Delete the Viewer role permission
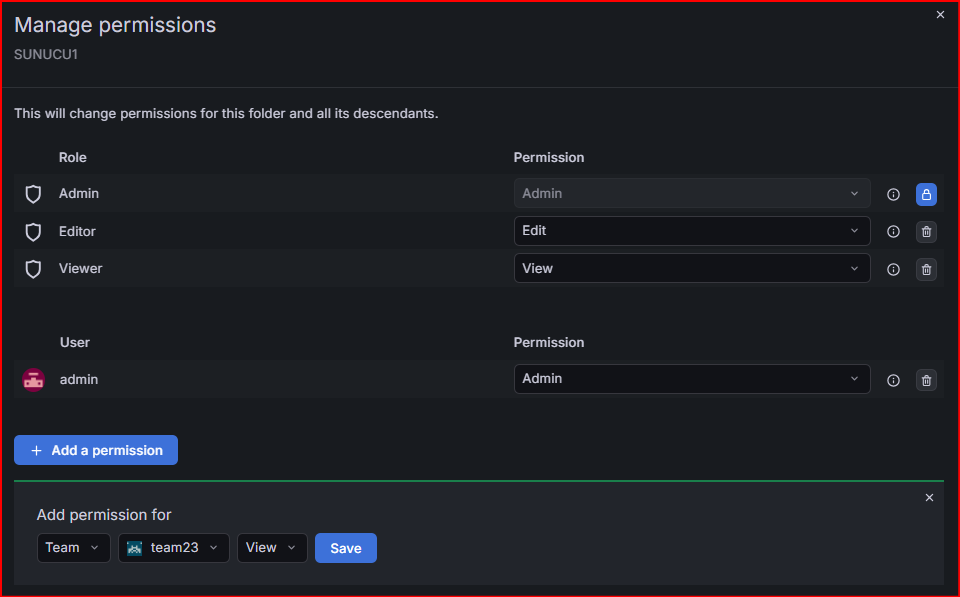Viewport: 960px width, 597px height. pyautogui.click(x=926, y=269)
